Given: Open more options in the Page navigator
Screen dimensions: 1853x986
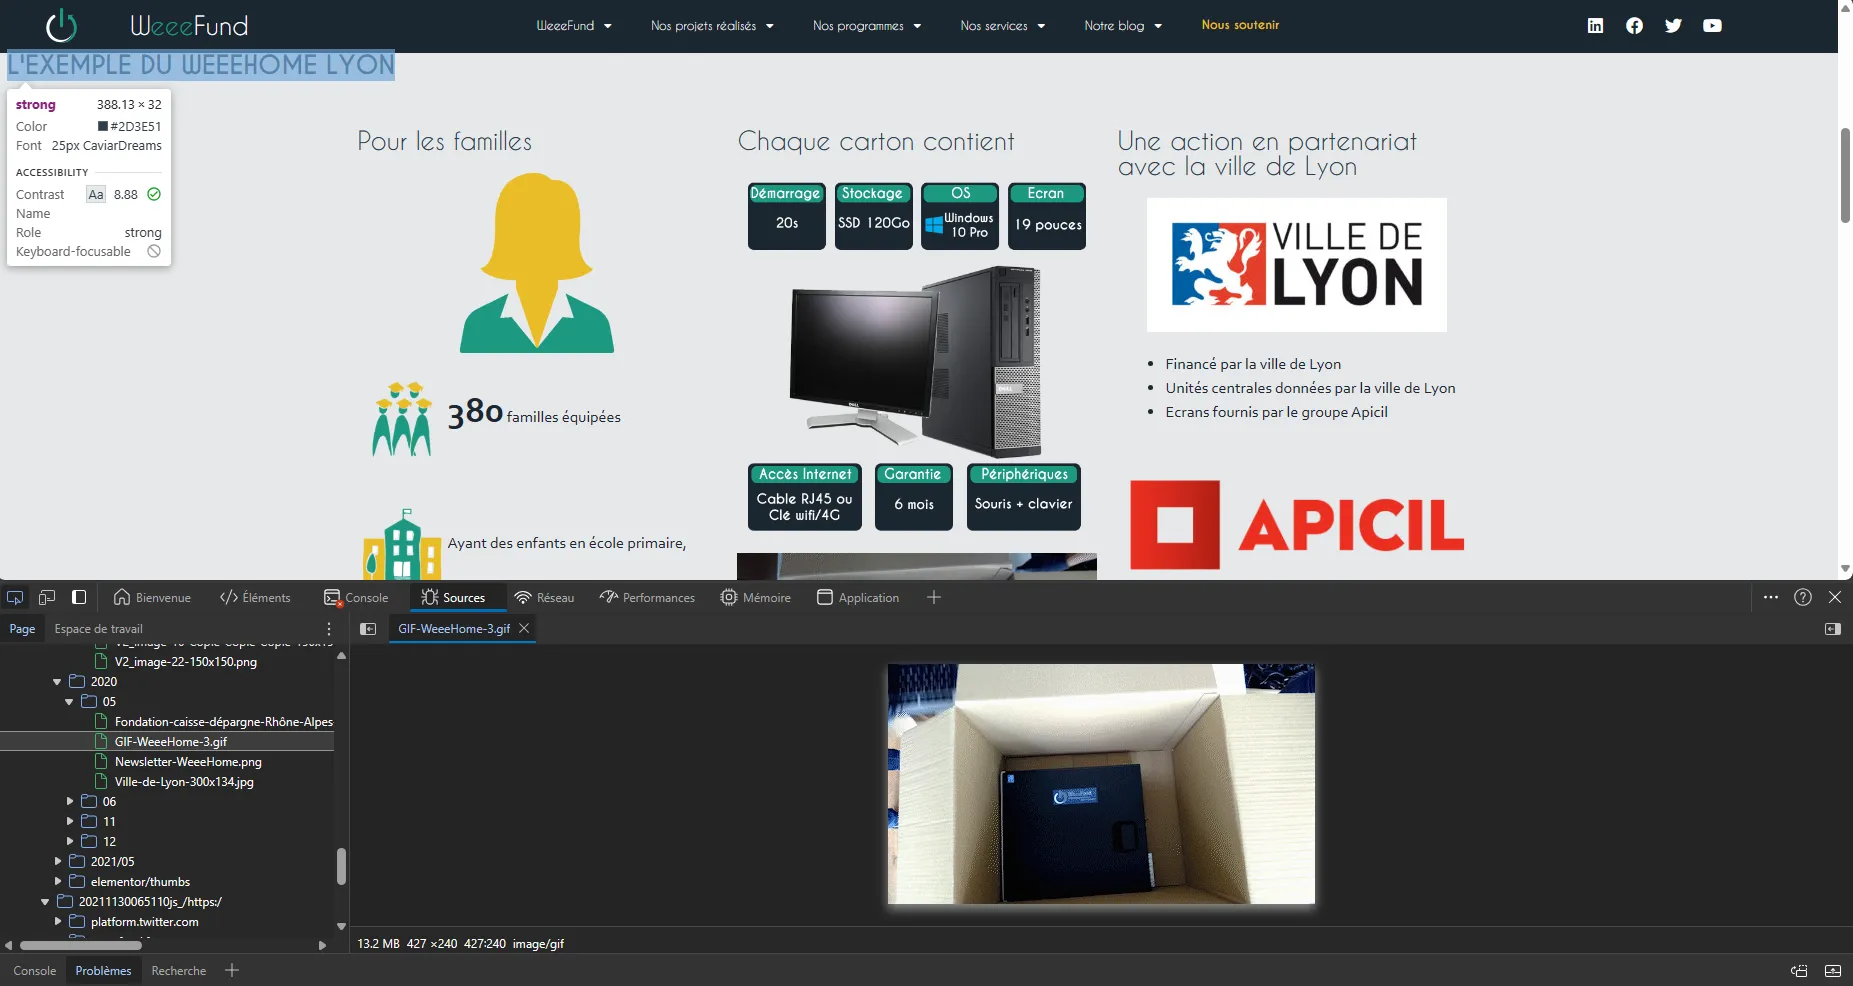Looking at the screenshot, I should point(329,629).
